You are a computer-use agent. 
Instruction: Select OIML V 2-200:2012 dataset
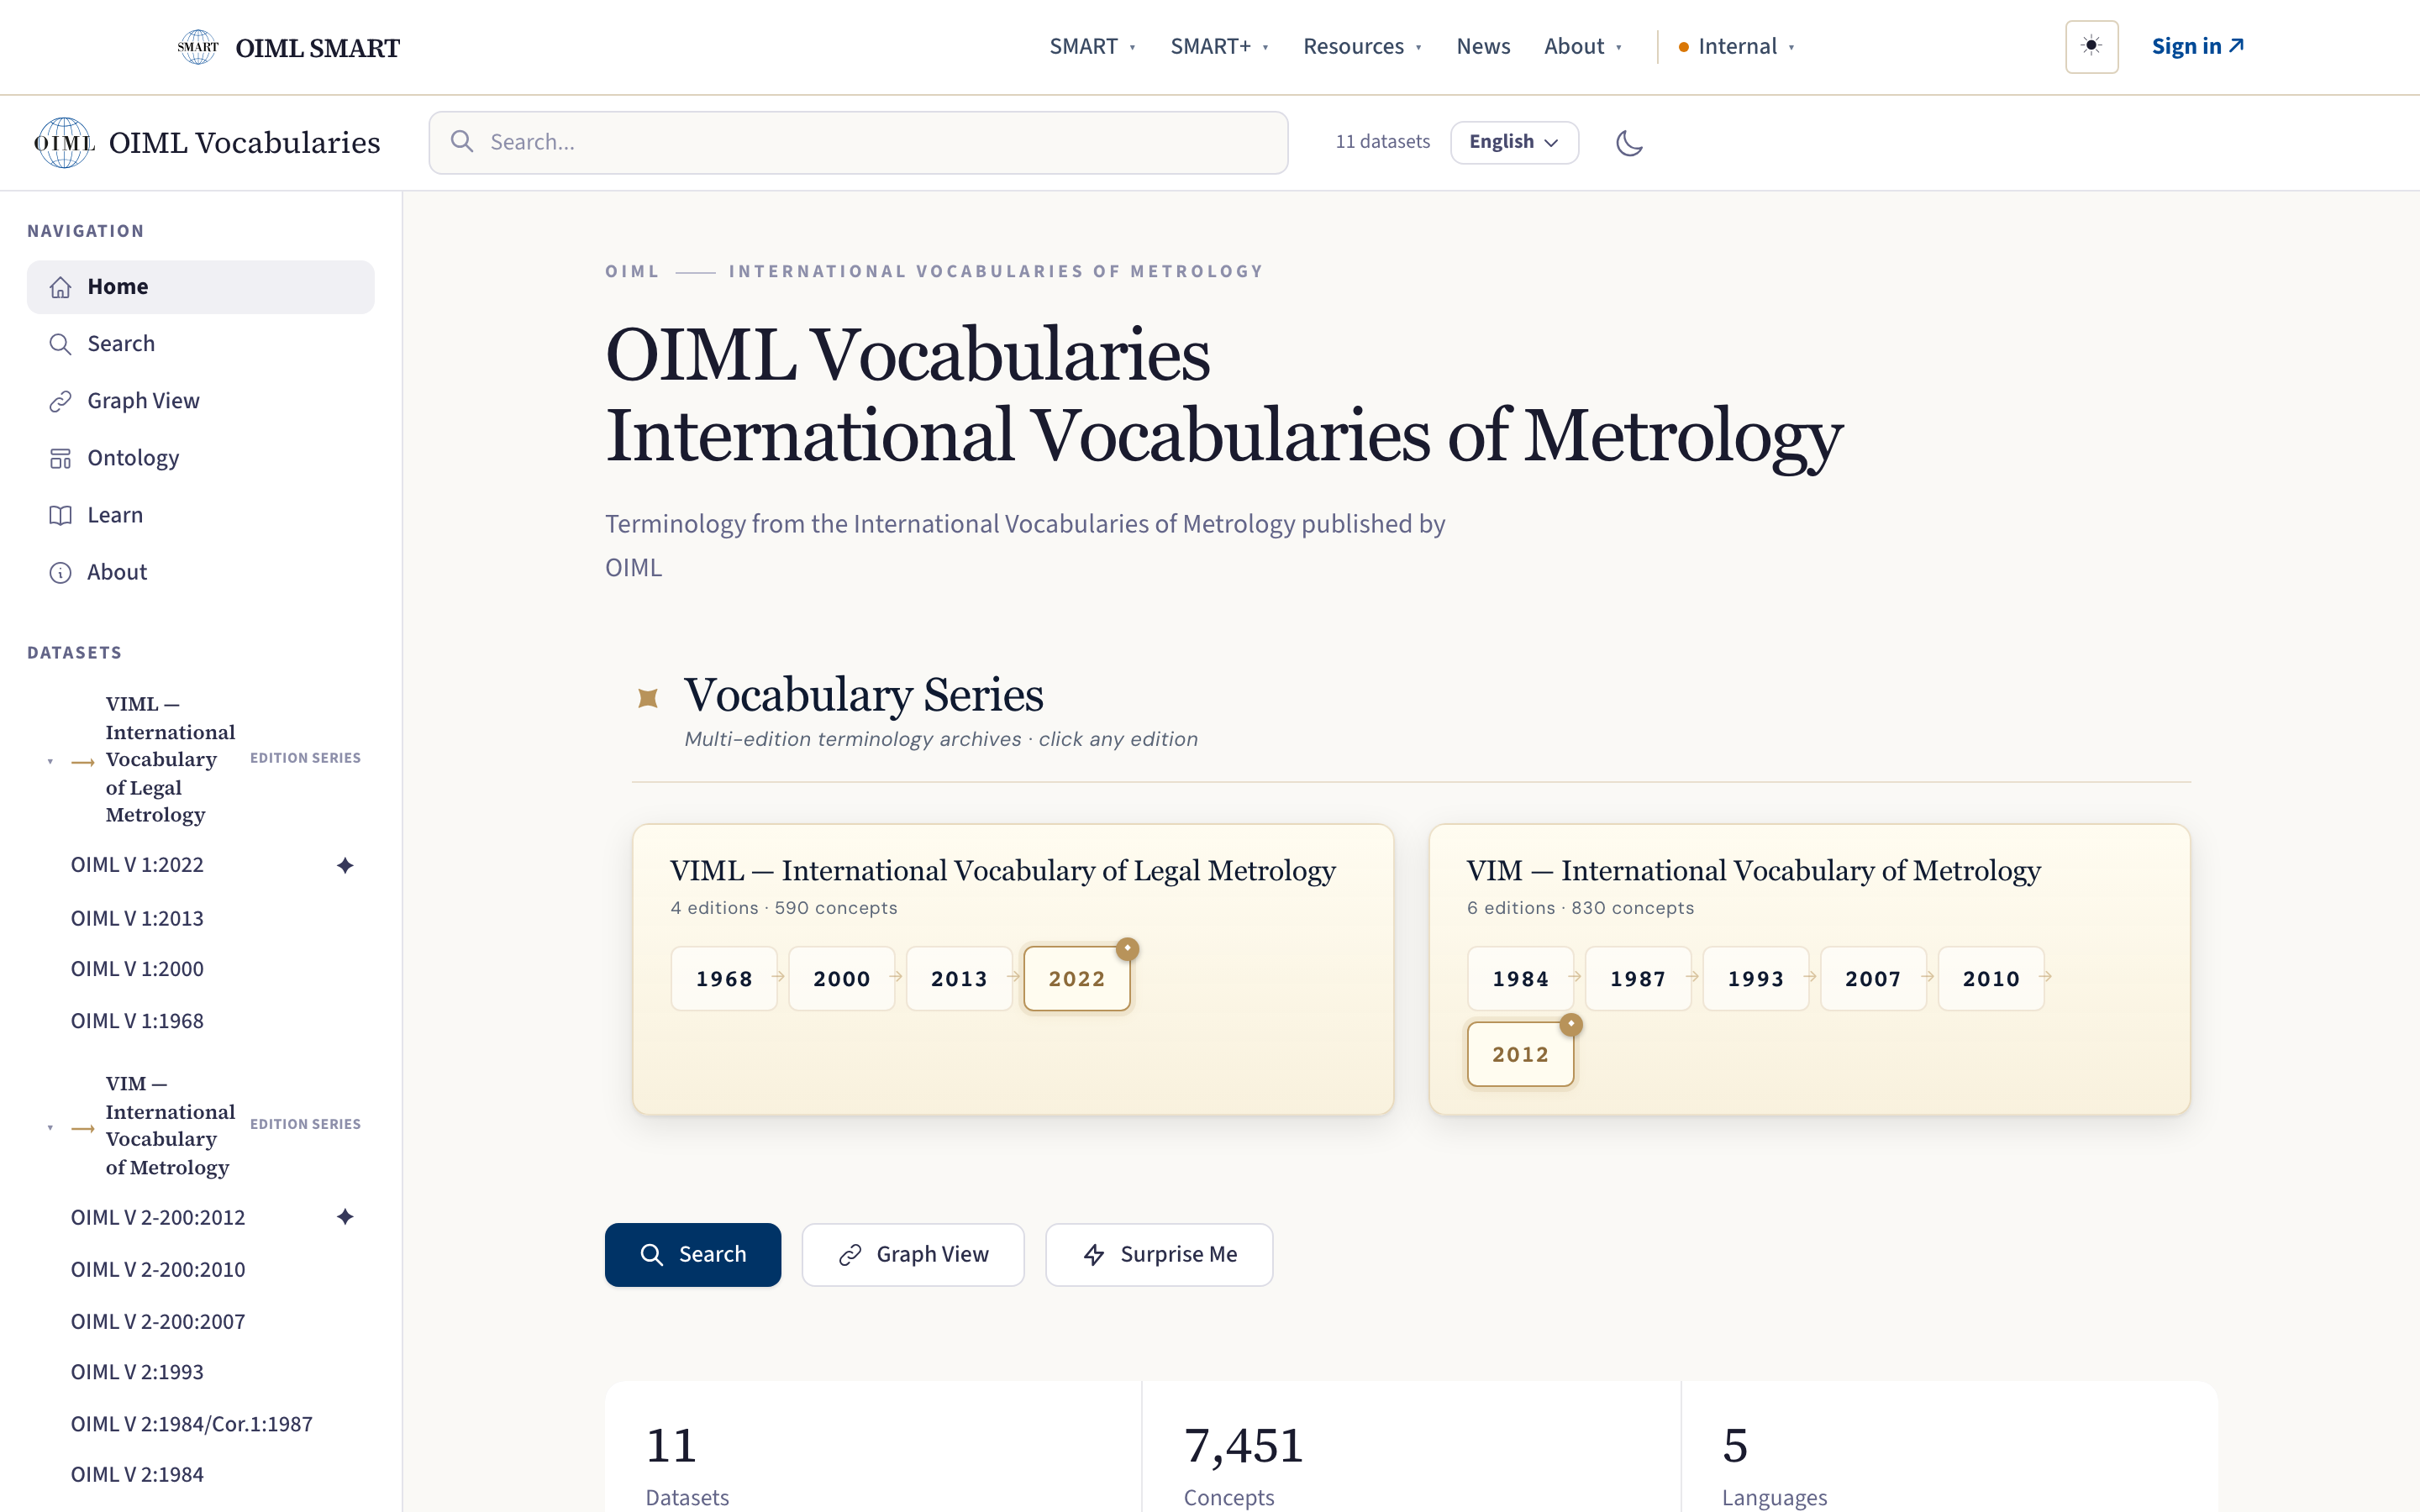158,1217
